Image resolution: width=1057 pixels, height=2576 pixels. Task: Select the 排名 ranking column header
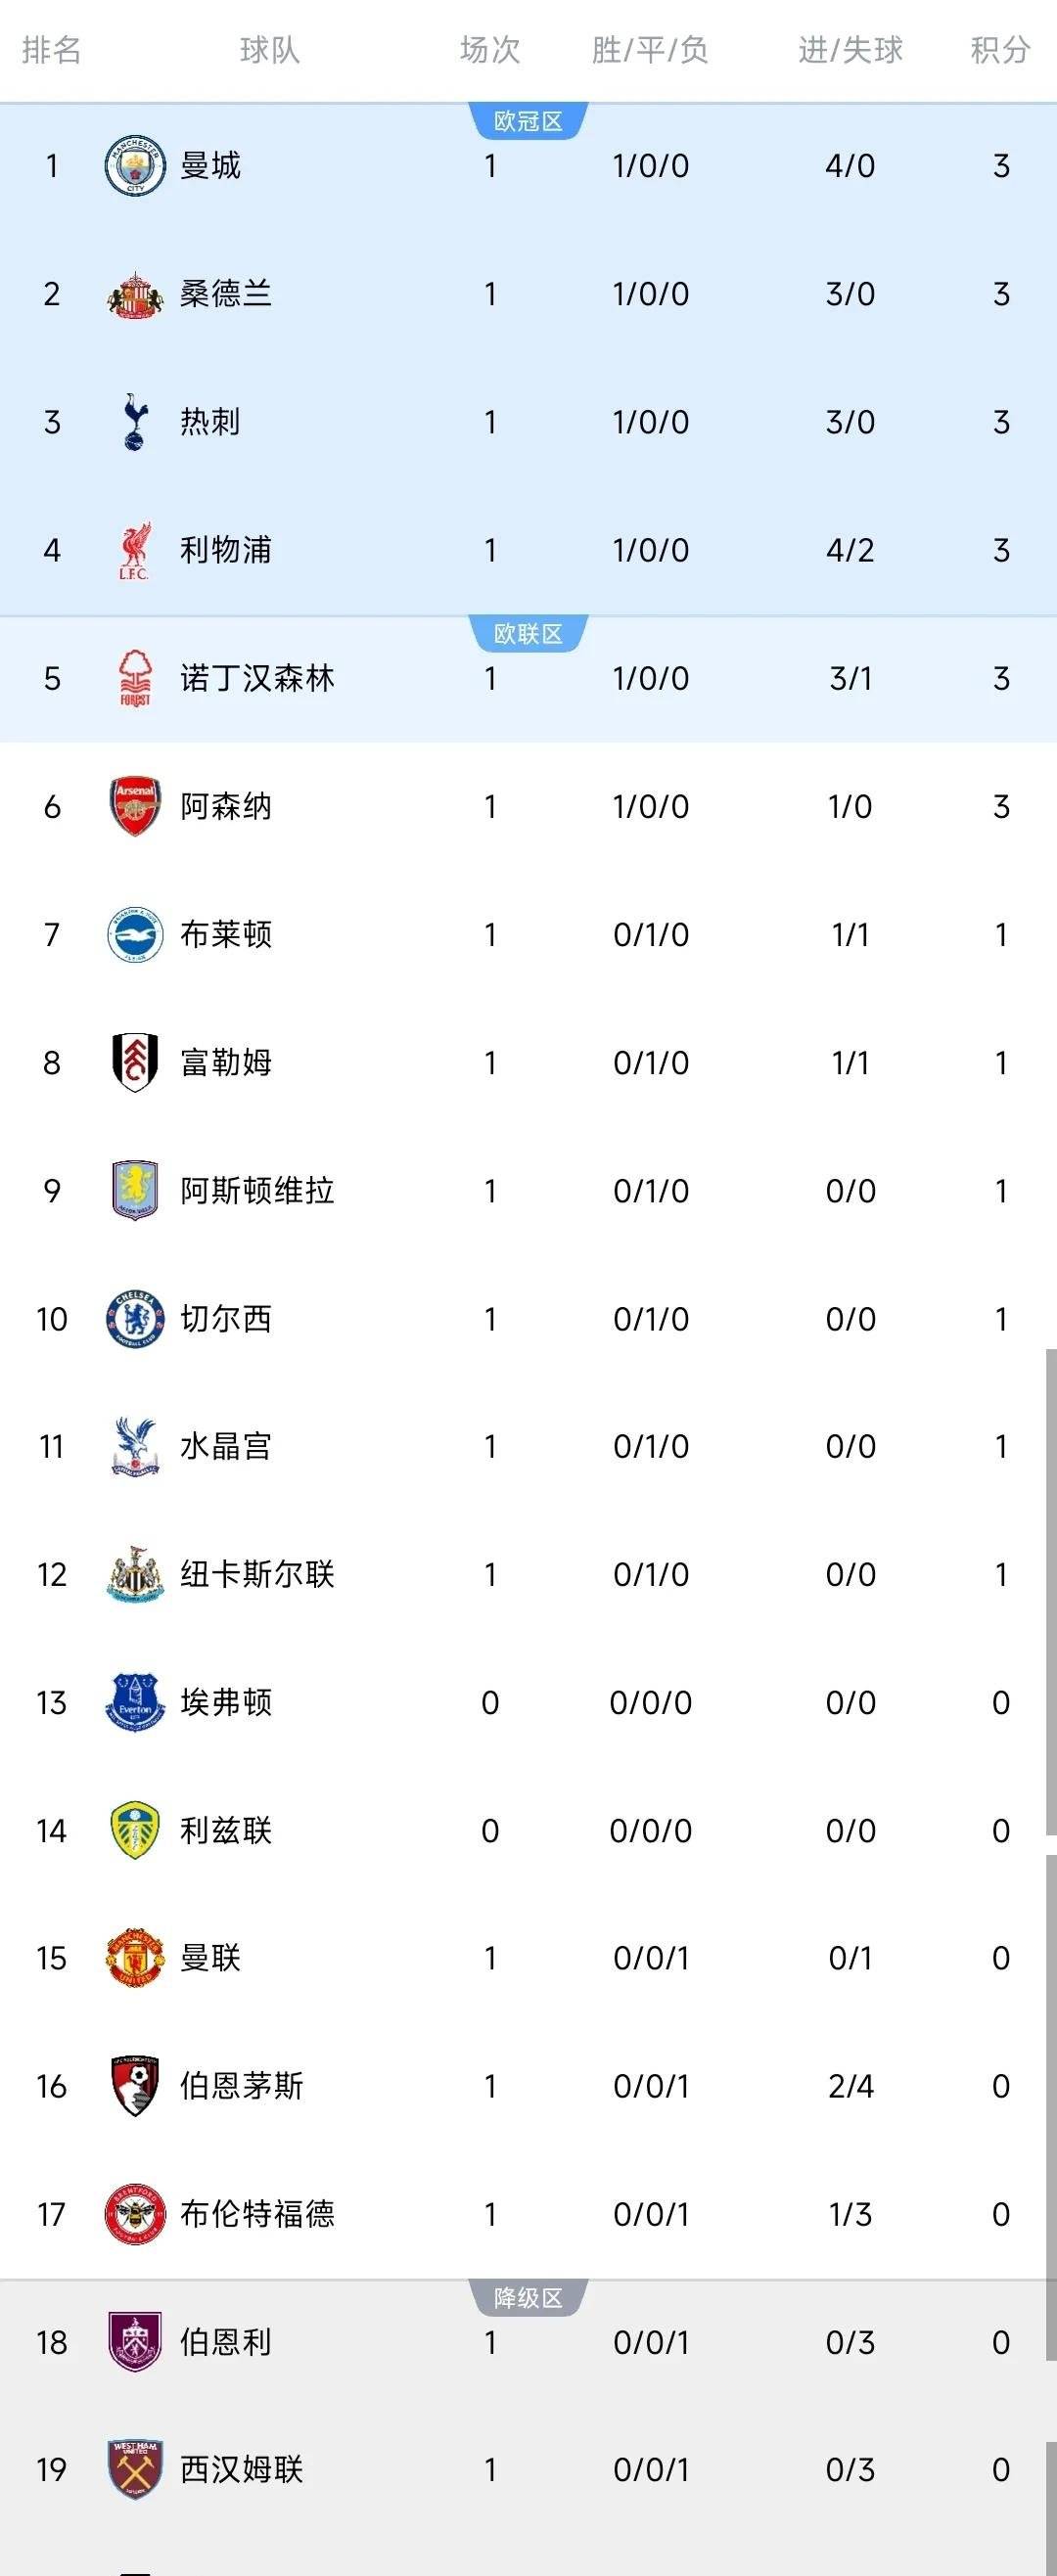click(52, 50)
